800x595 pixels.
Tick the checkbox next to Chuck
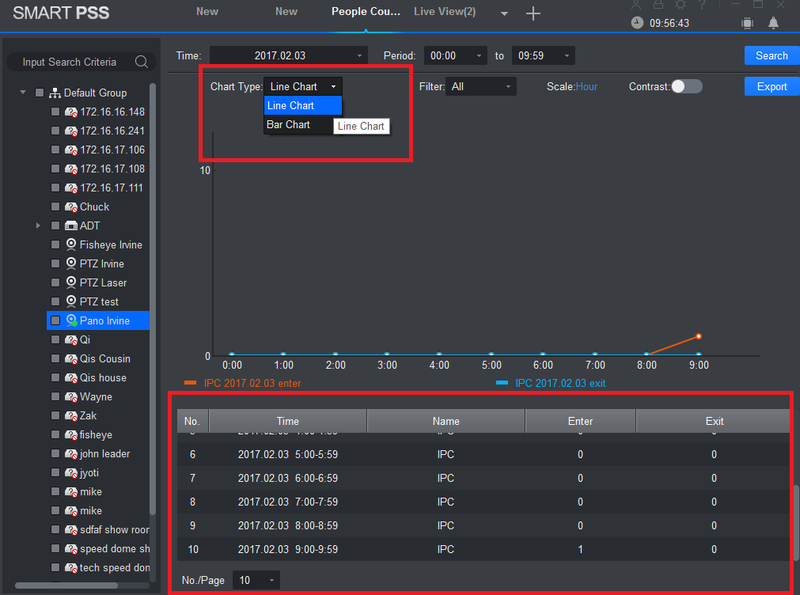(56, 207)
